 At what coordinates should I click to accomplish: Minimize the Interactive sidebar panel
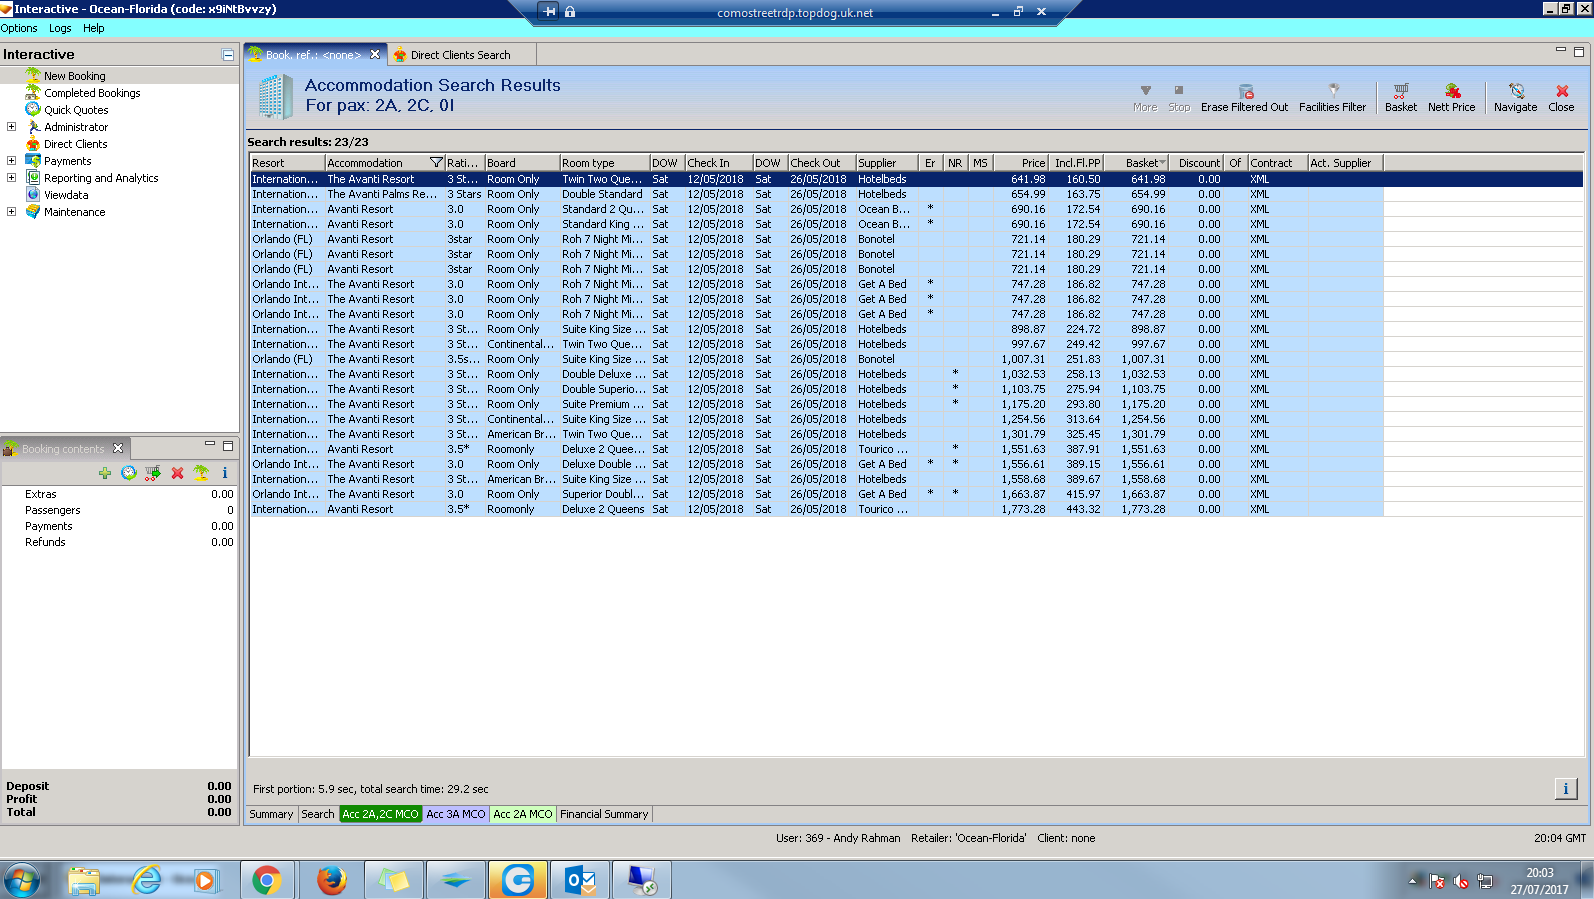click(228, 55)
